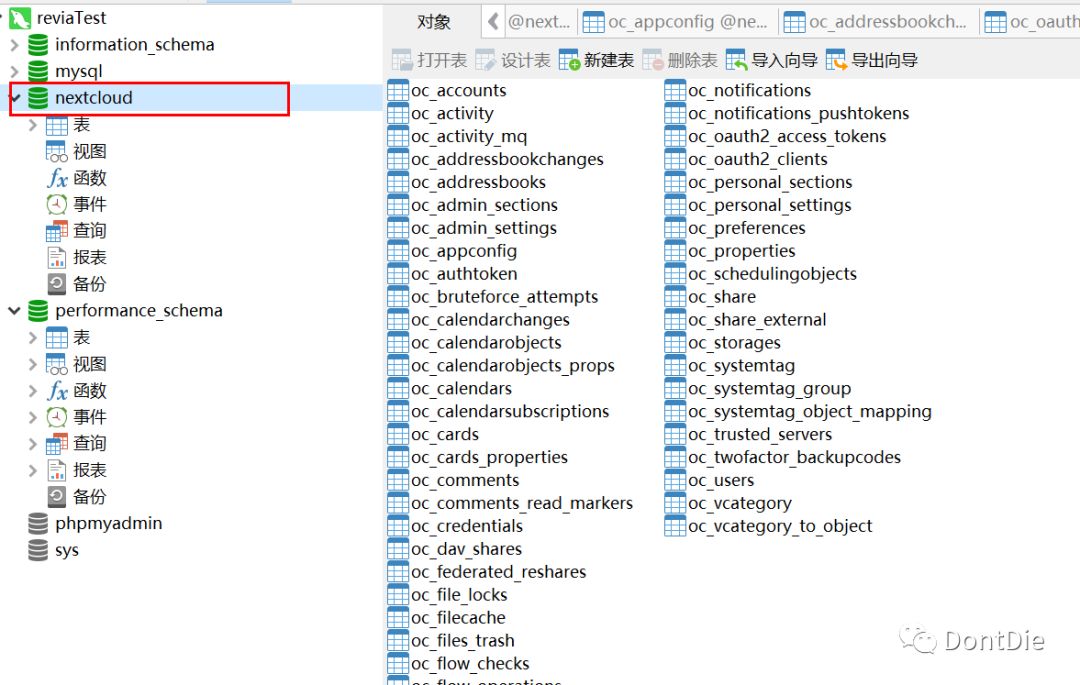Click the performance_schema database icon

38,310
